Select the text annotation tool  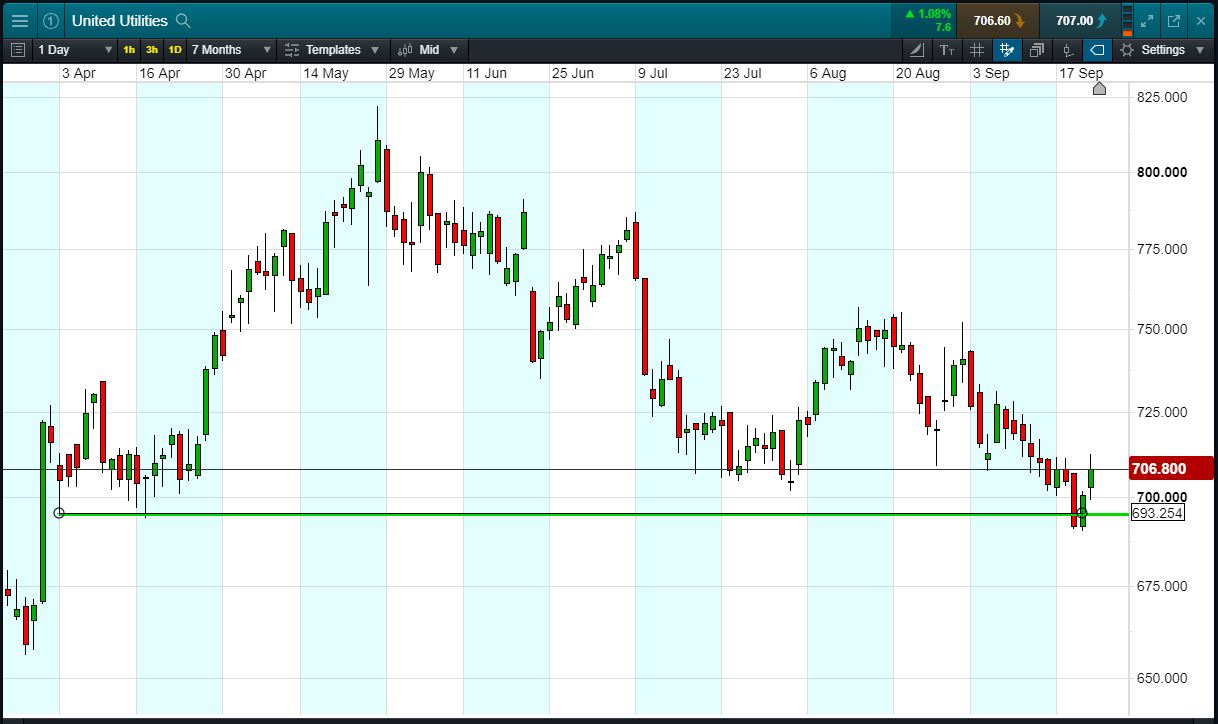pyautogui.click(x=946, y=50)
